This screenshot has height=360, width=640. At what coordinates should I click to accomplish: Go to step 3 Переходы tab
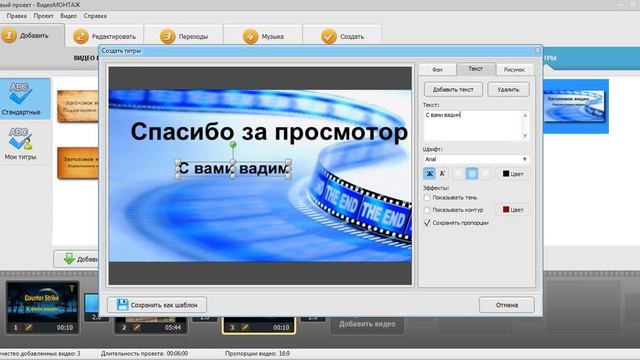pos(184,36)
